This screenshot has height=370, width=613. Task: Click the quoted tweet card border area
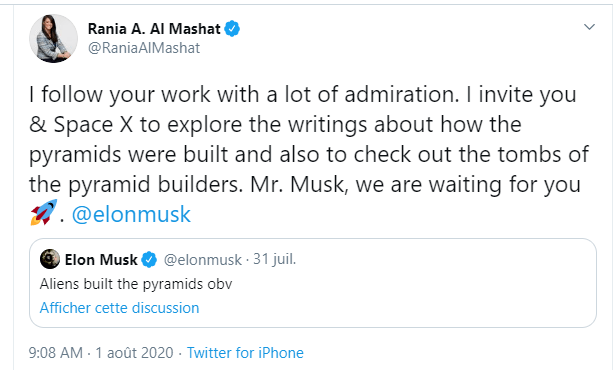click(x=313, y=283)
